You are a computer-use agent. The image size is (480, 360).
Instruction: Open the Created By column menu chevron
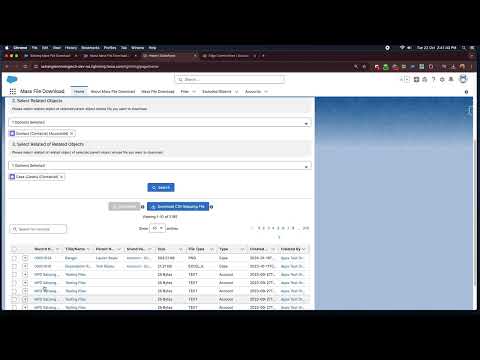(x=303, y=249)
